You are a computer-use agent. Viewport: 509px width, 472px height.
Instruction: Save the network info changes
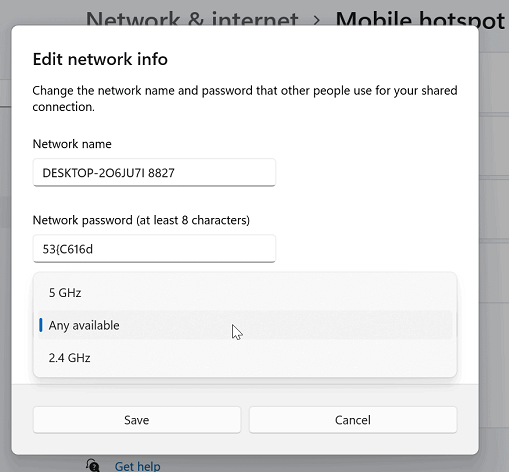pyautogui.click(x=137, y=420)
